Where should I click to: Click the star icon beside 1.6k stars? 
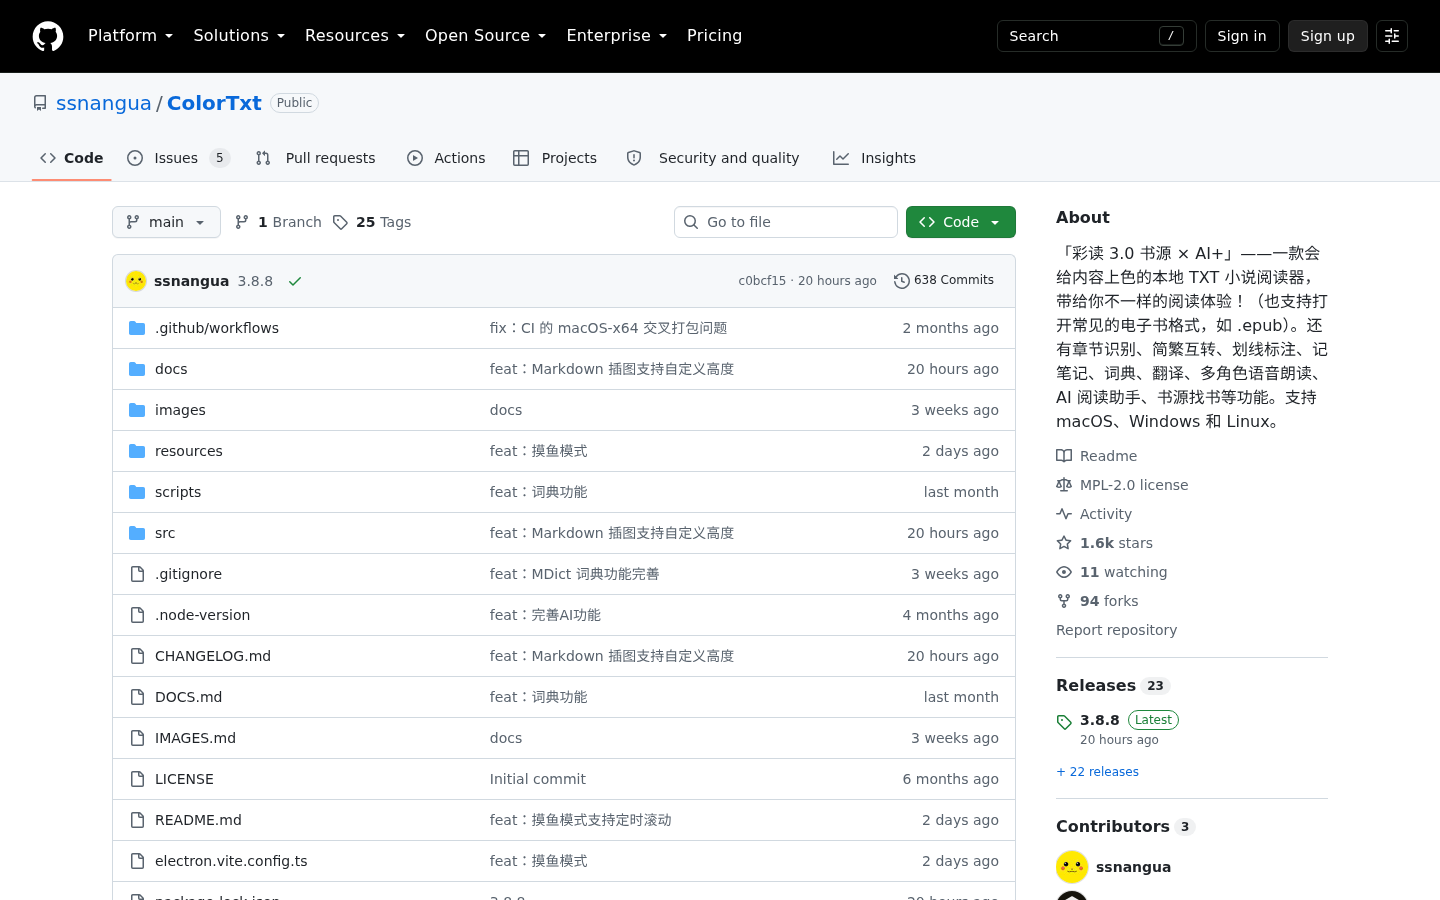pyautogui.click(x=1064, y=543)
